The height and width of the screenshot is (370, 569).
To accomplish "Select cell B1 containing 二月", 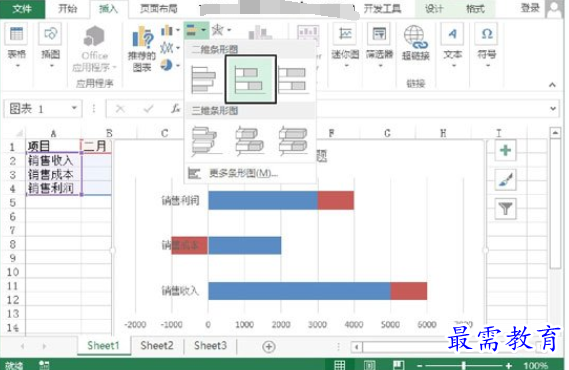I will coord(96,146).
